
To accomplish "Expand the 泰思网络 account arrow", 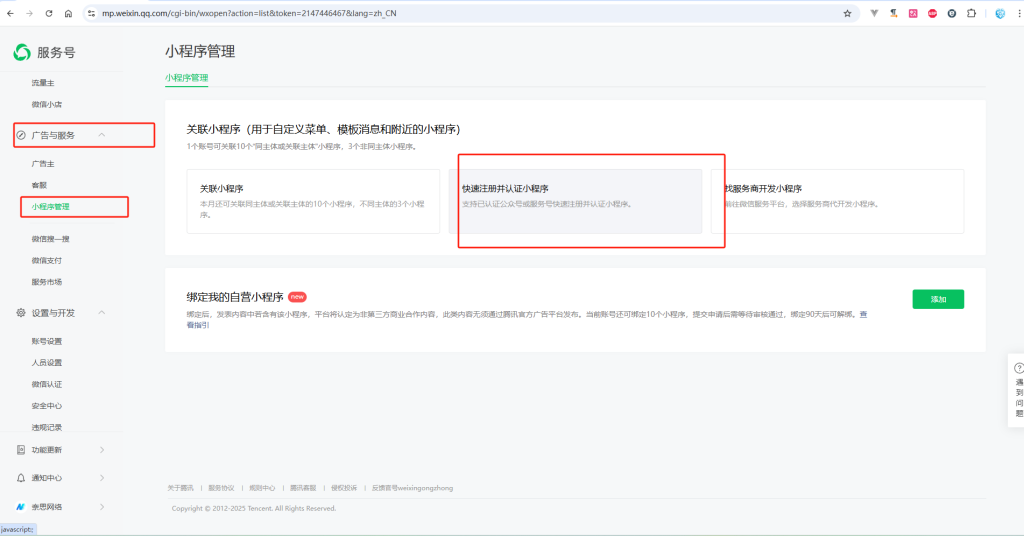I will pos(102,507).
